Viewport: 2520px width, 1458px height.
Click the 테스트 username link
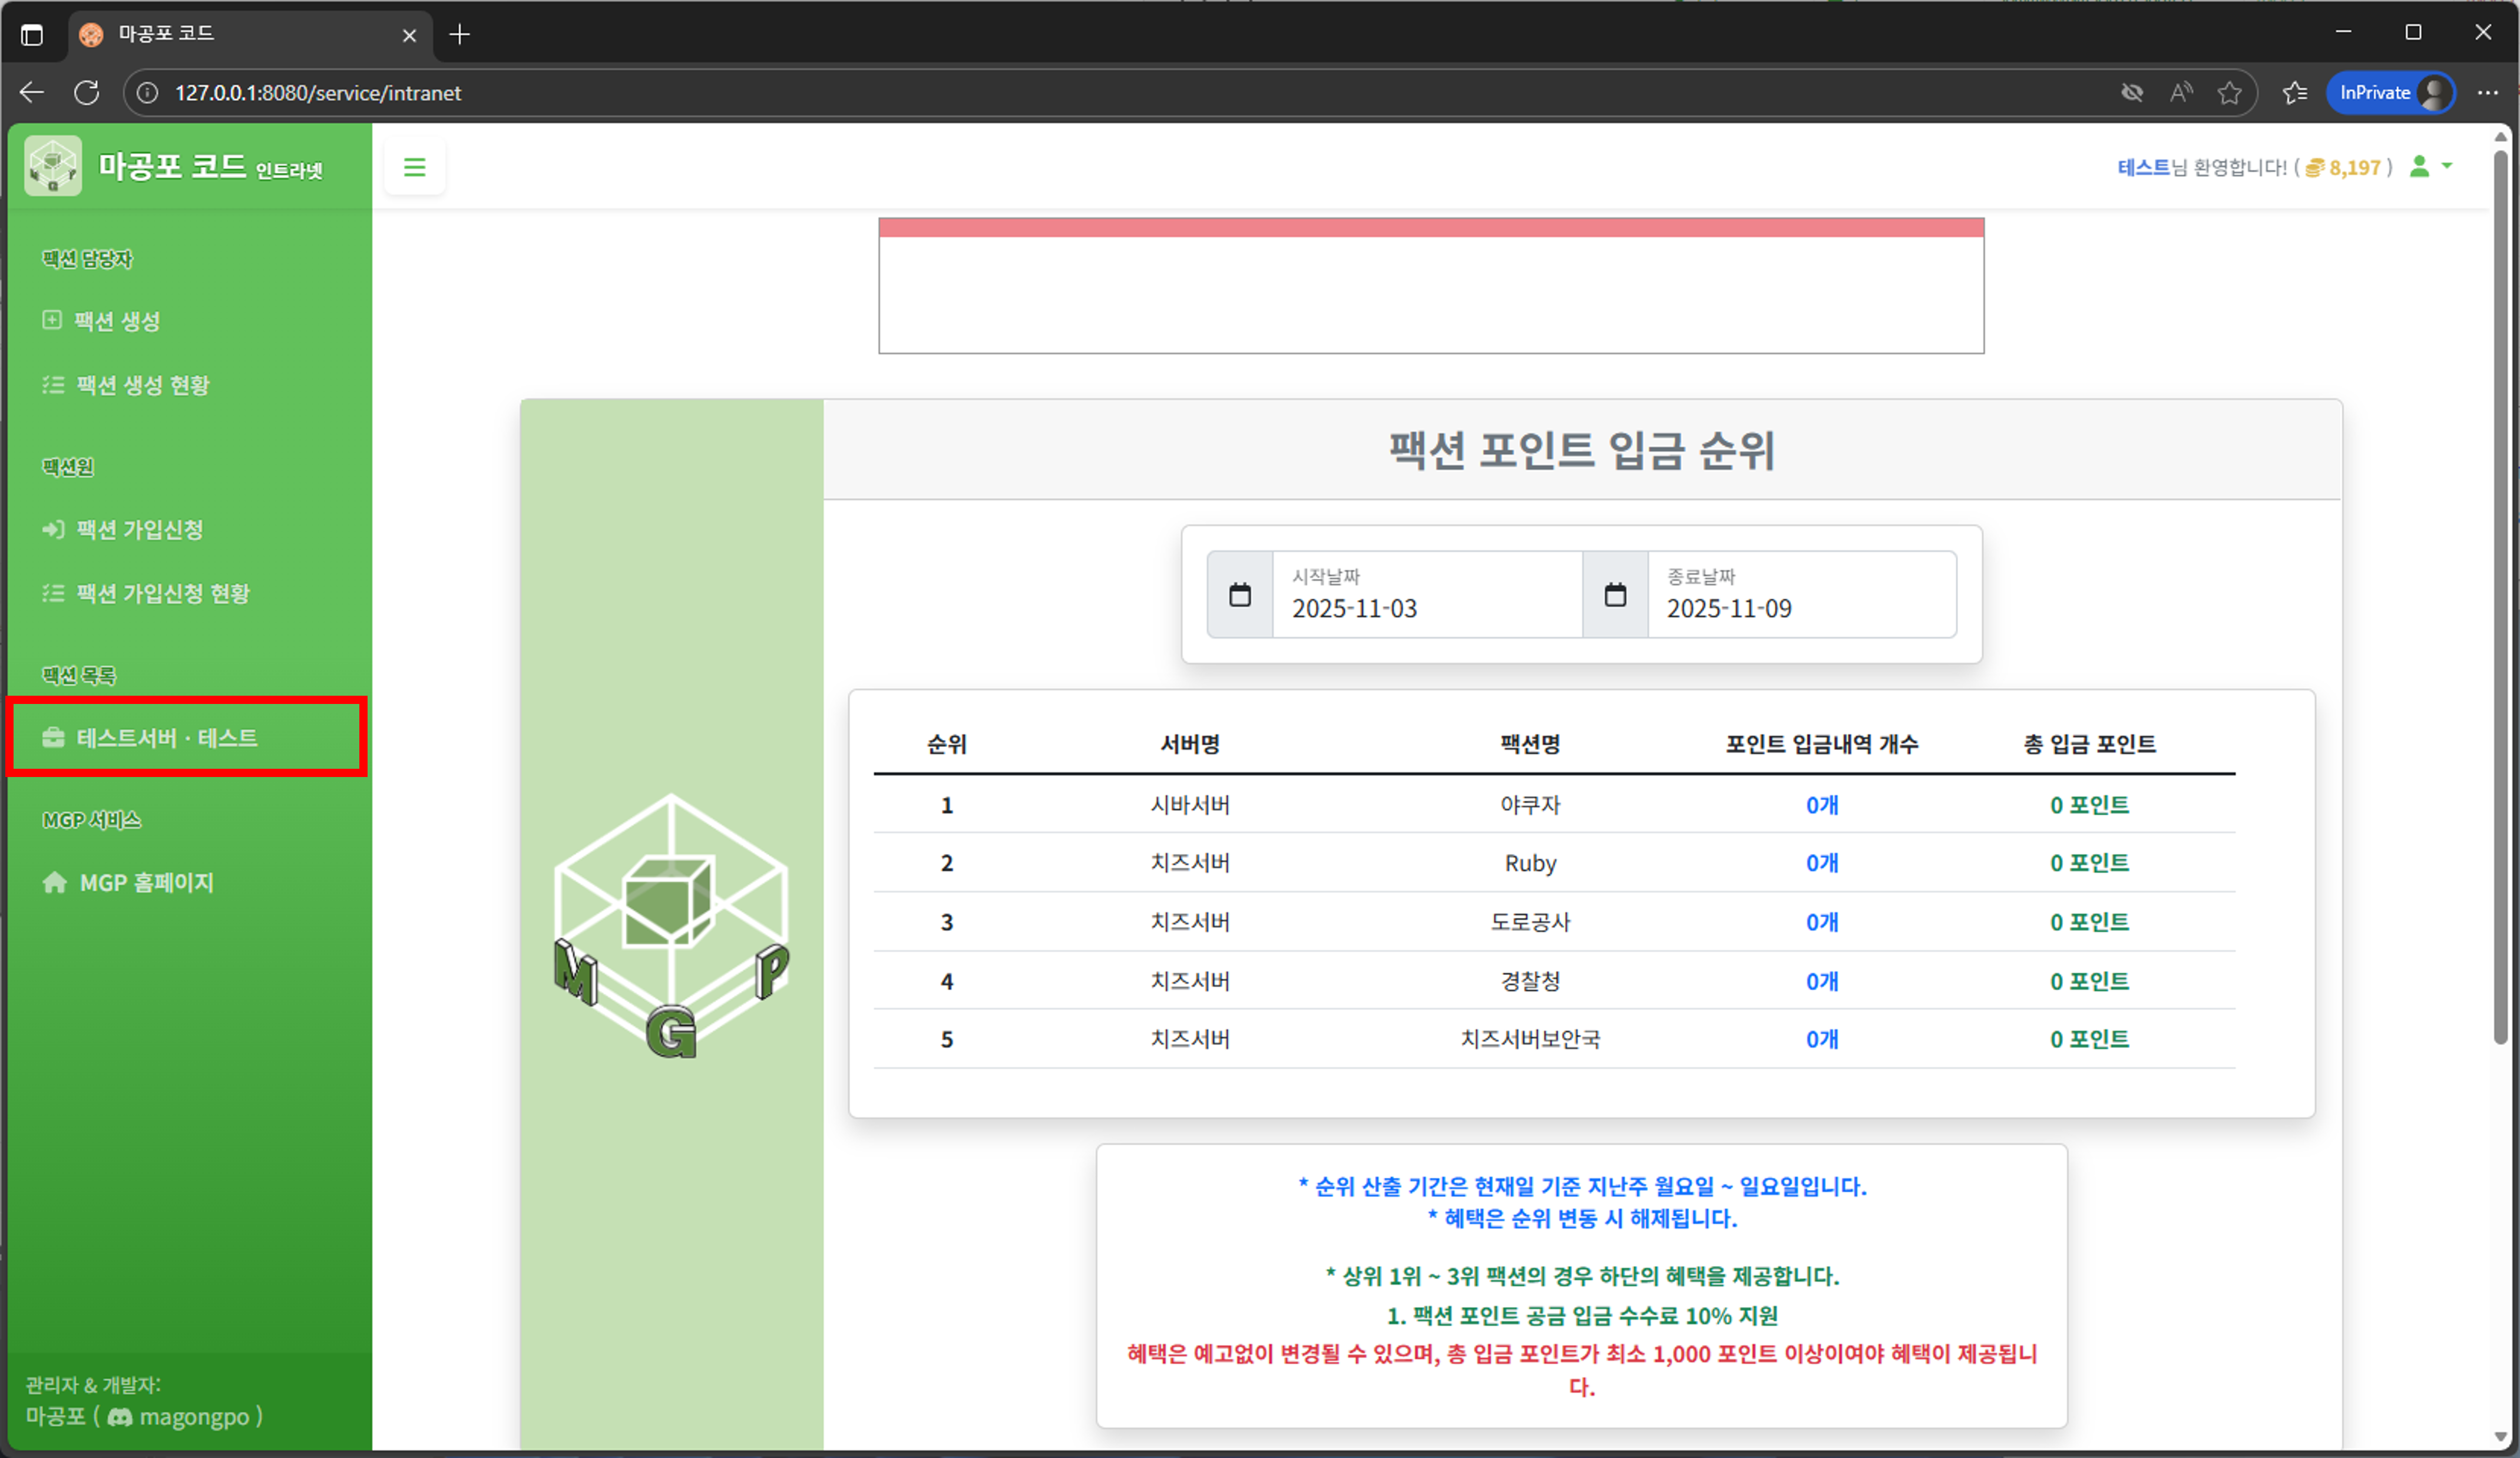(2145, 167)
